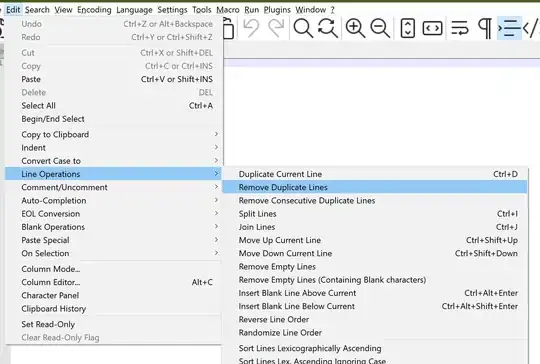Image resolution: width=540 pixels, height=364 pixels.
Task: Choose Select All menu entry
Action: click(114, 106)
